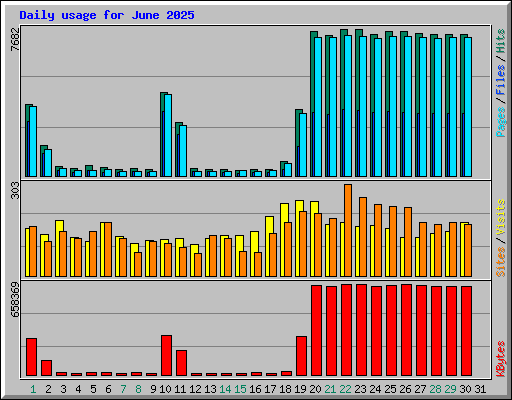Select day label '18' on the axis
The image size is (512, 400).
click(x=285, y=389)
